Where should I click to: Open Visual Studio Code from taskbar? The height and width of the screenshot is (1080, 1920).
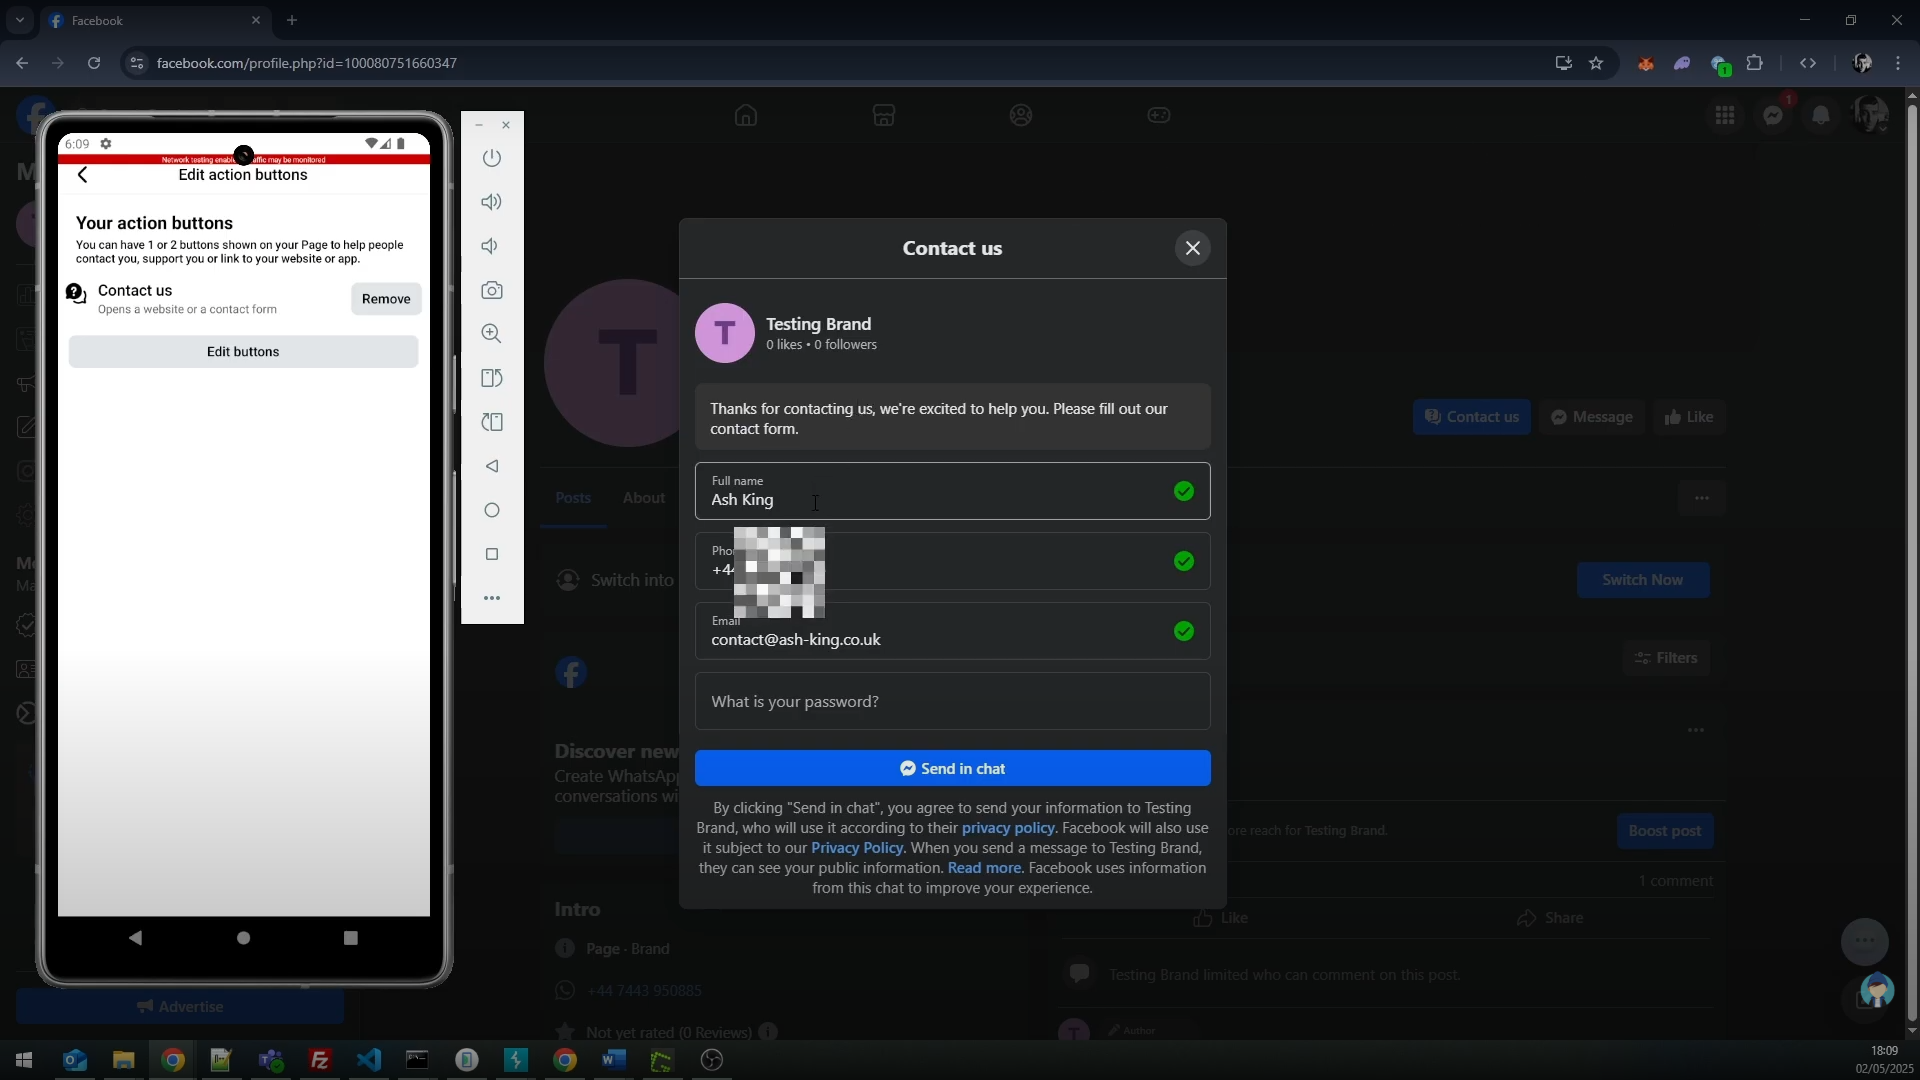(369, 1060)
